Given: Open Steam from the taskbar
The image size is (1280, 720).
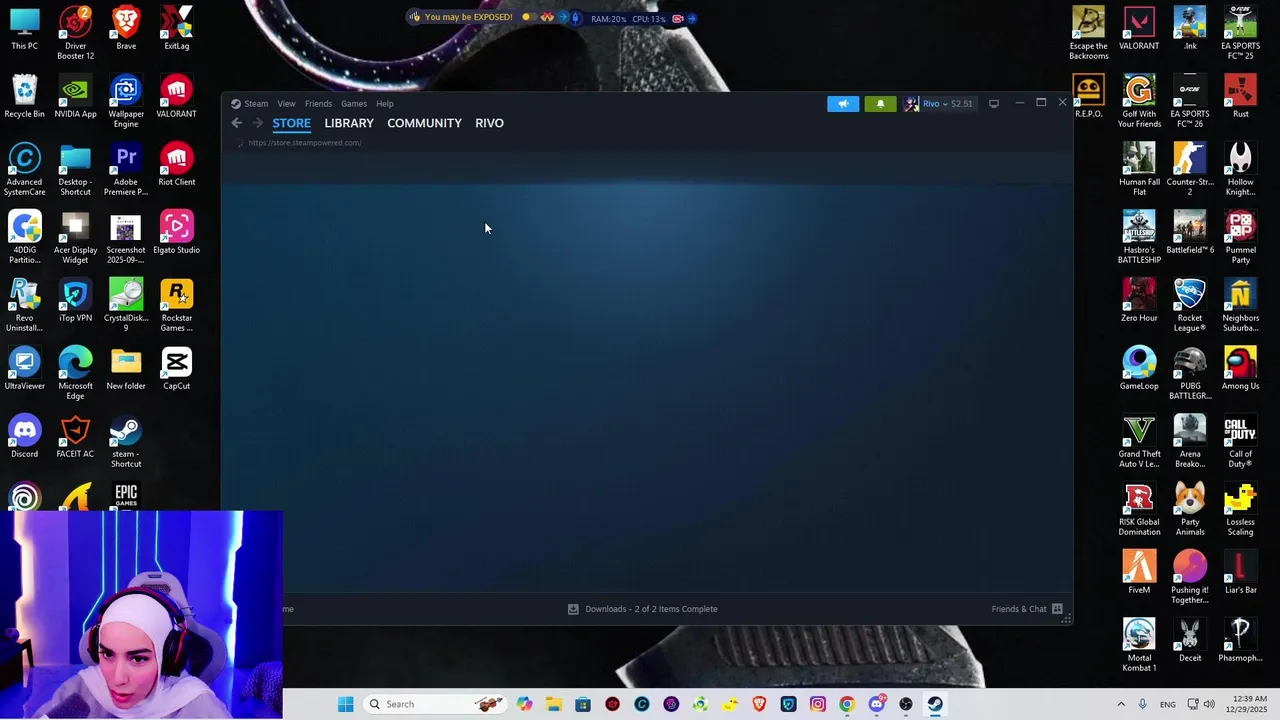Looking at the screenshot, I should click(935, 704).
